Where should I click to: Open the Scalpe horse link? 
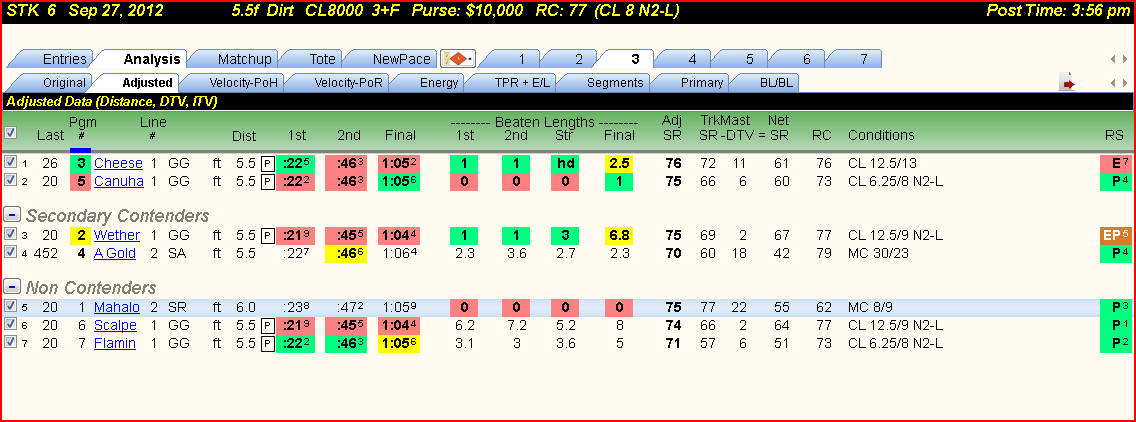point(116,325)
